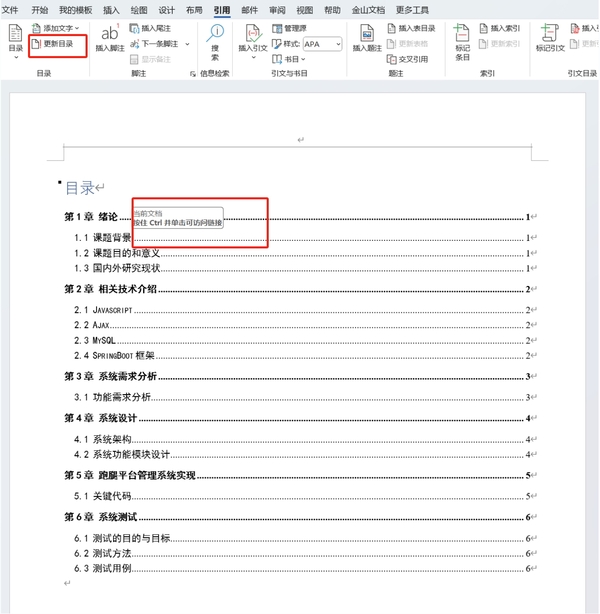The height and width of the screenshot is (614, 600).
Task: Open 交叉引用 cross-reference
Action: coord(407,60)
